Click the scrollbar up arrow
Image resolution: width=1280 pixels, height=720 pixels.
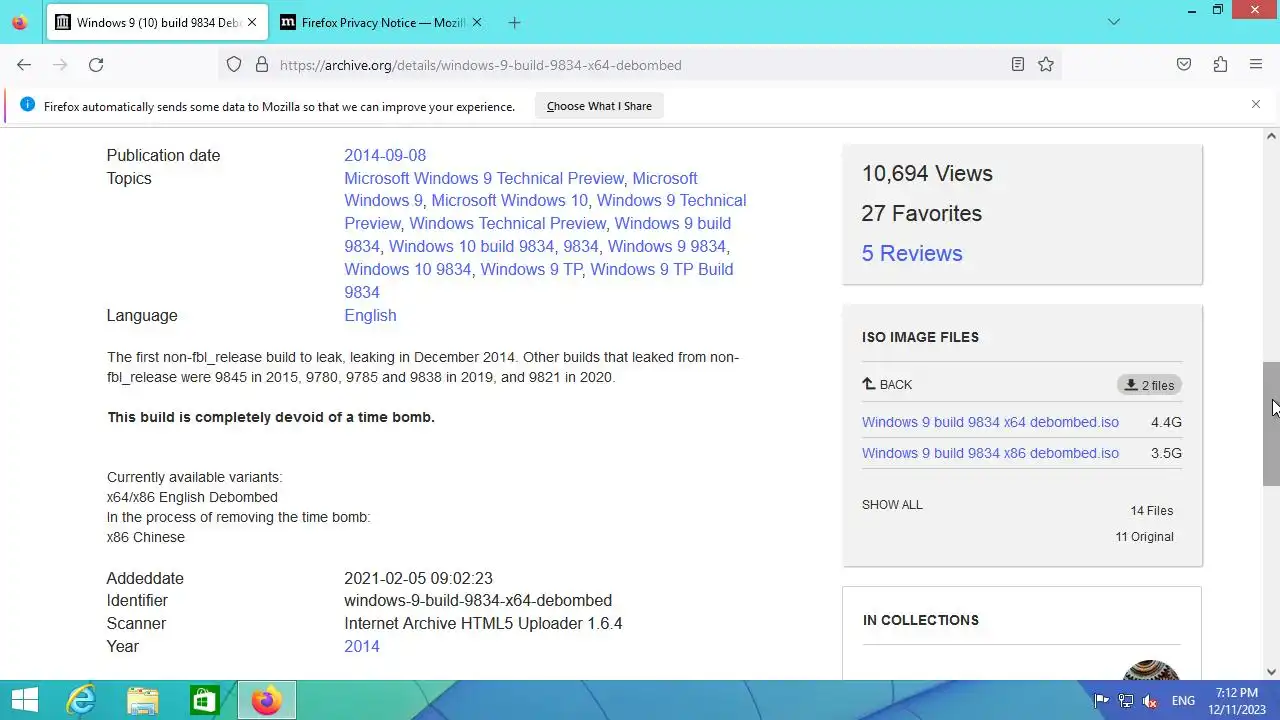click(x=1271, y=136)
